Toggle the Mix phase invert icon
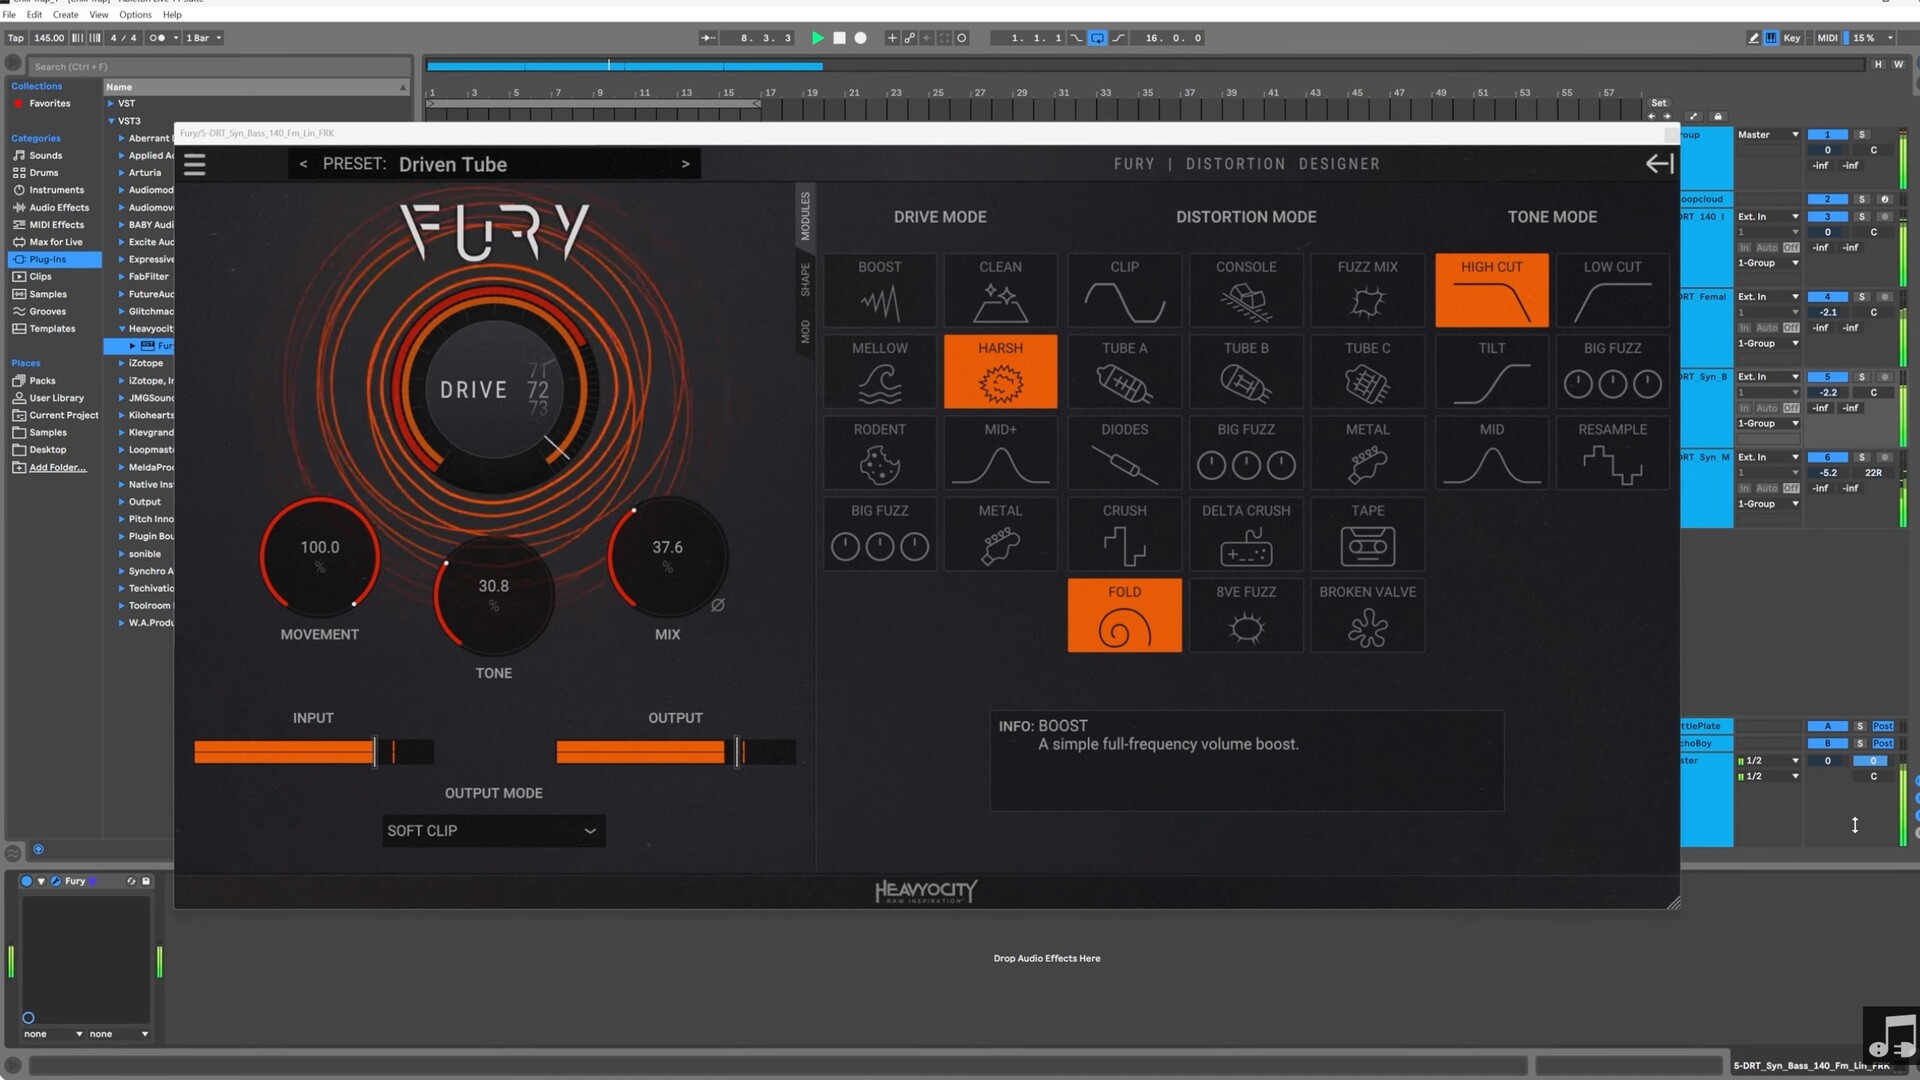The width and height of the screenshot is (1920, 1080). click(717, 605)
